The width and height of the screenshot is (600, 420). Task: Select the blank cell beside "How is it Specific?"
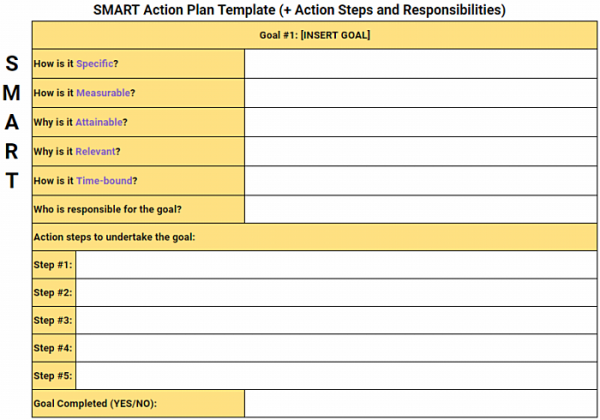point(420,64)
